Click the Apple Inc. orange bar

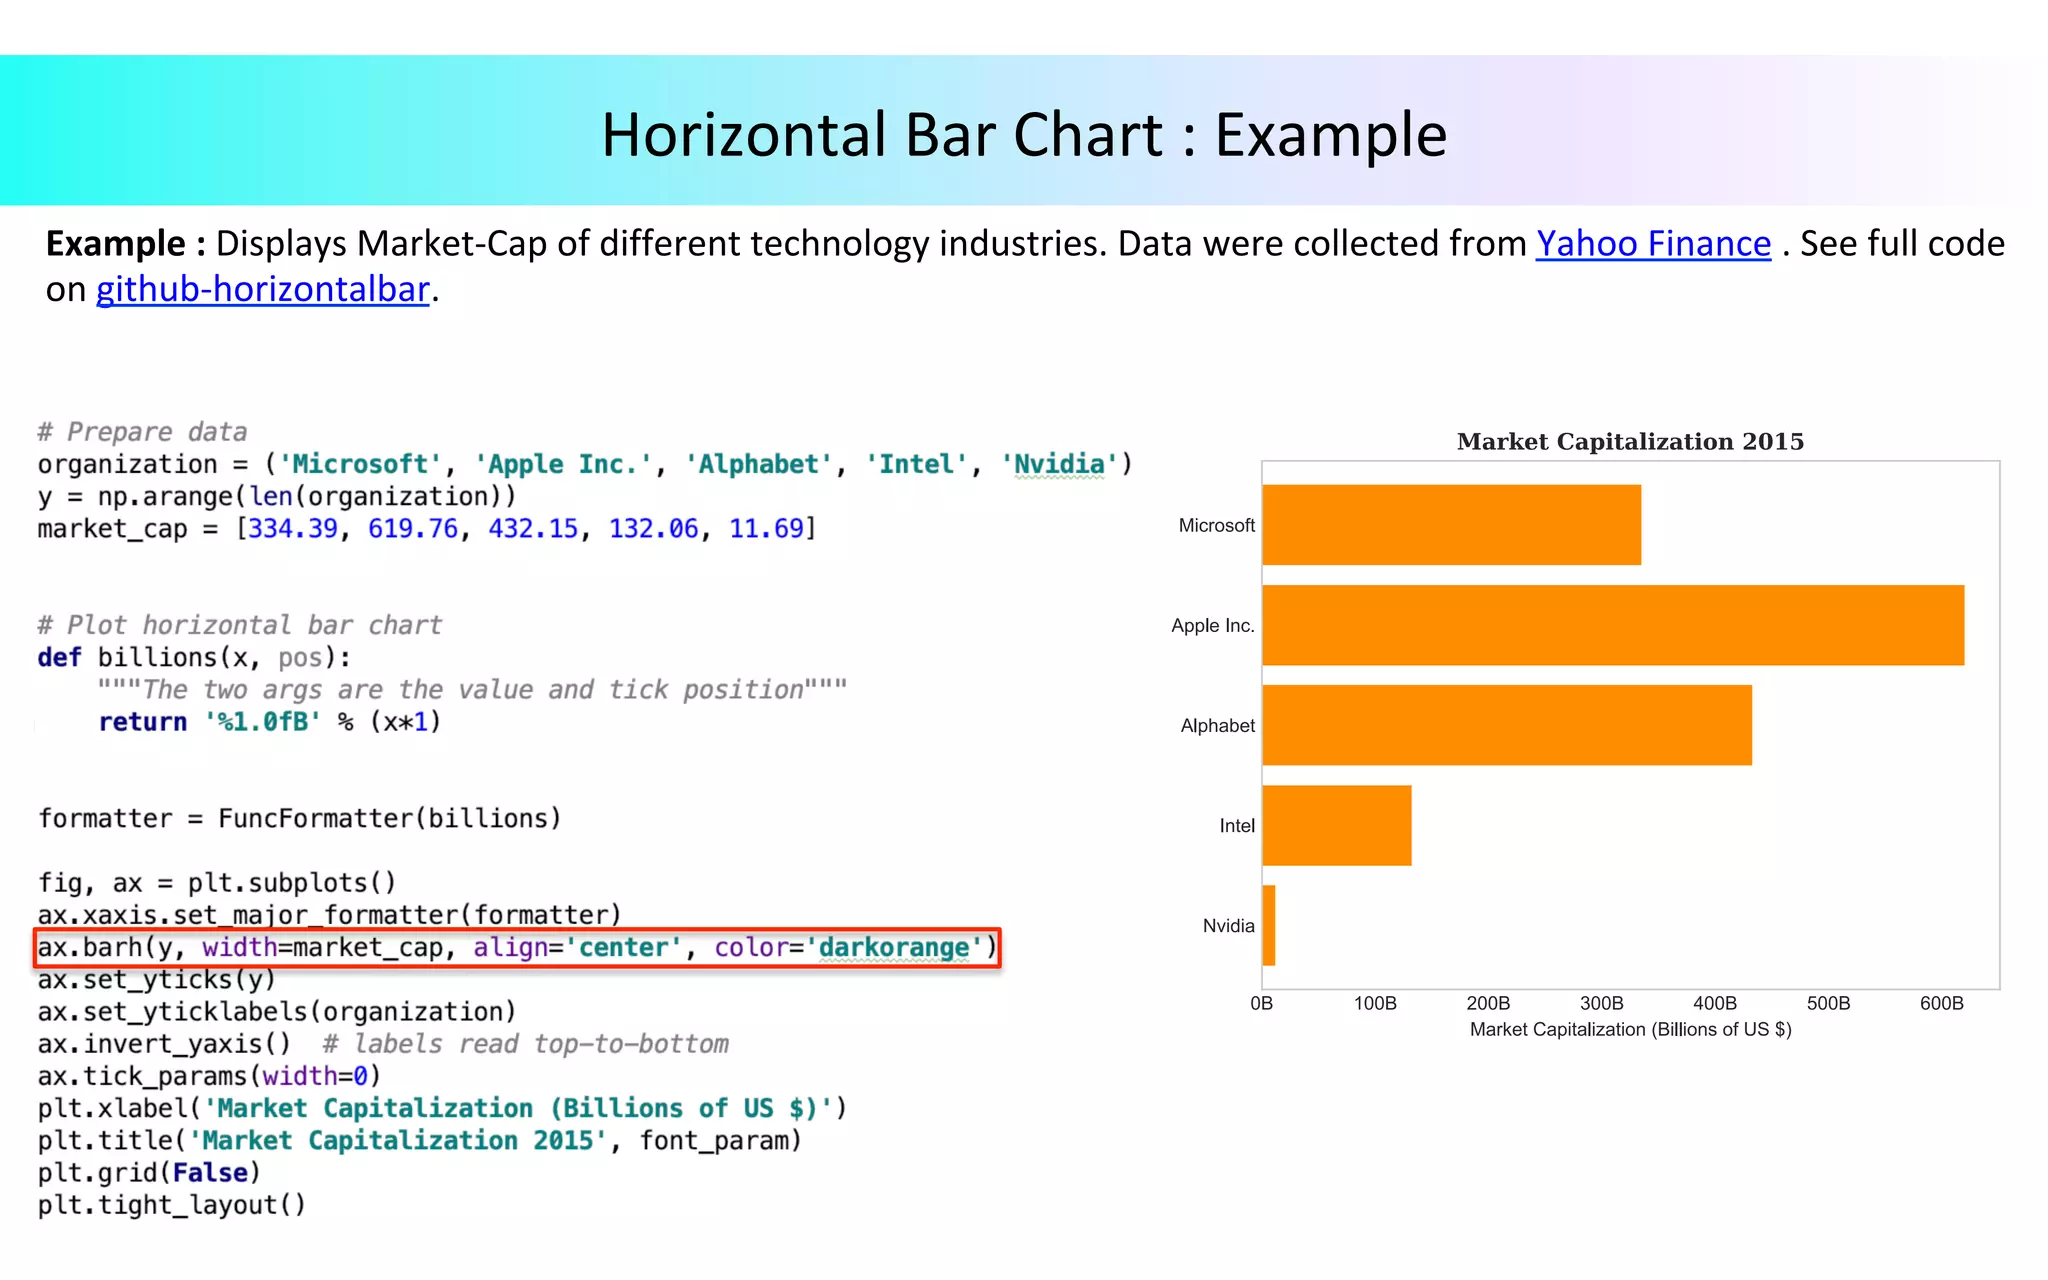point(1612,625)
